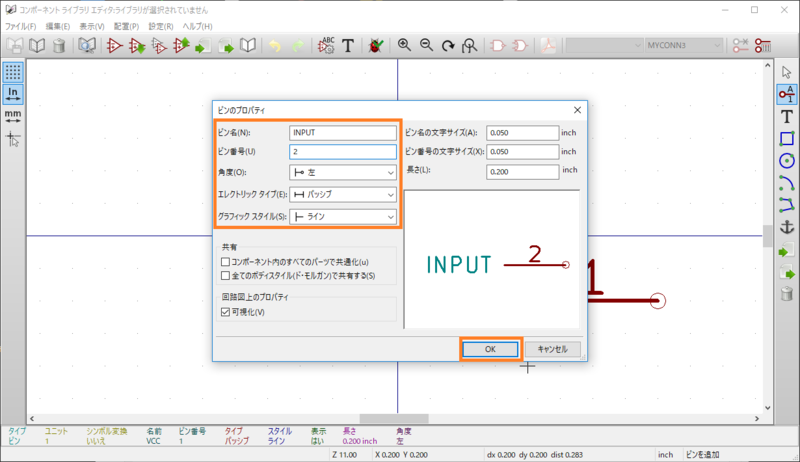The width and height of the screenshot is (800, 462).
Task: Show normal body style gate icon
Action: 497,46
